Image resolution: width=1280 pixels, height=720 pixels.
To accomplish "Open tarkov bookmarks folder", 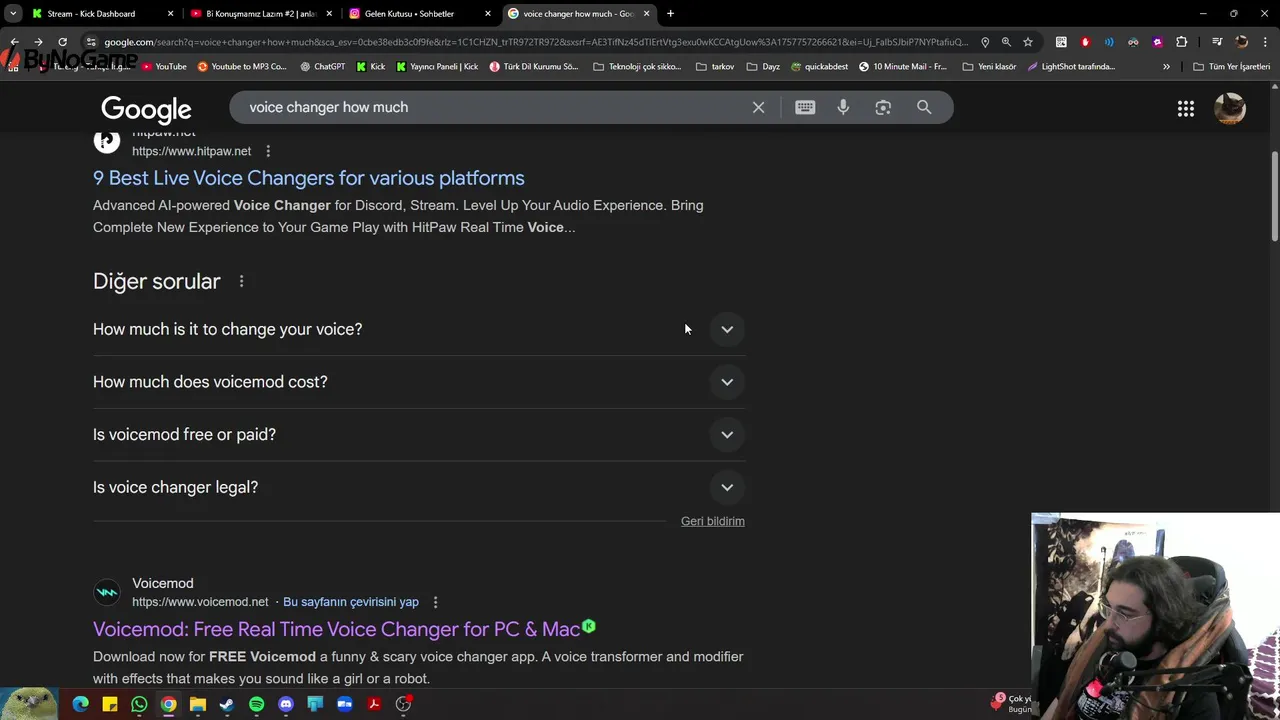I will [715, 67].
